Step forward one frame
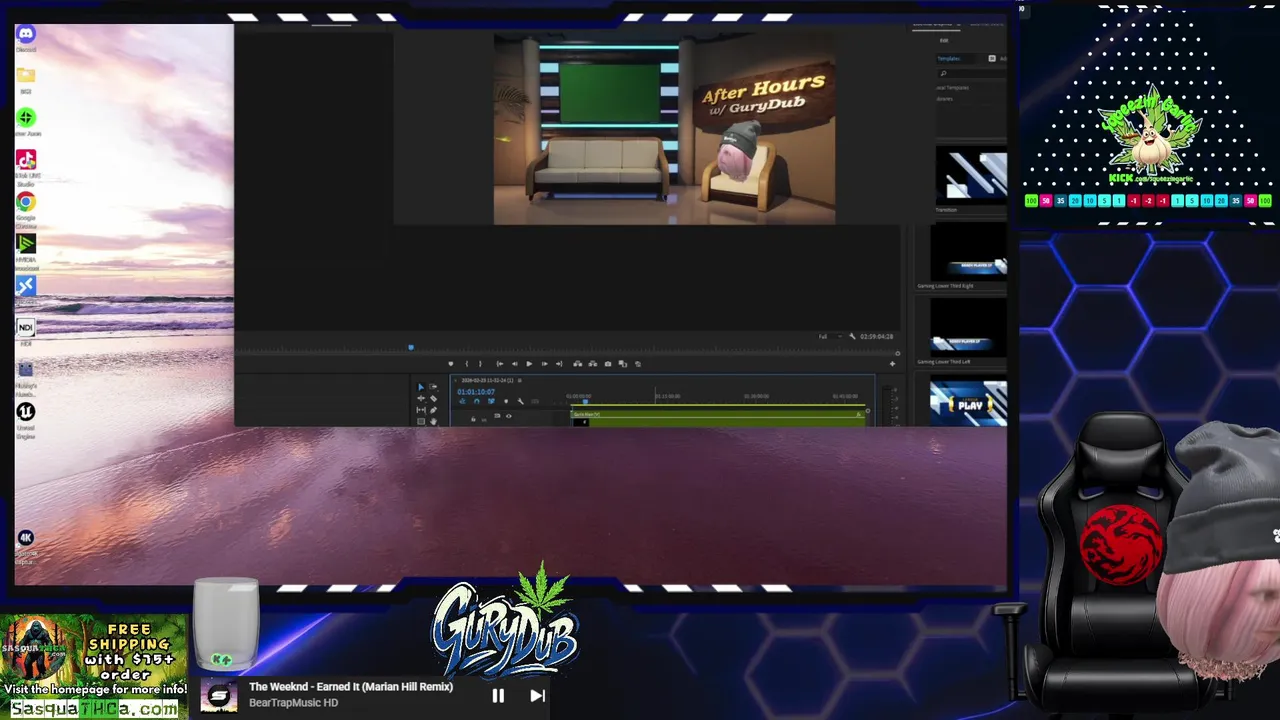Screen dimensions: 1280x720 pos(544,364)
